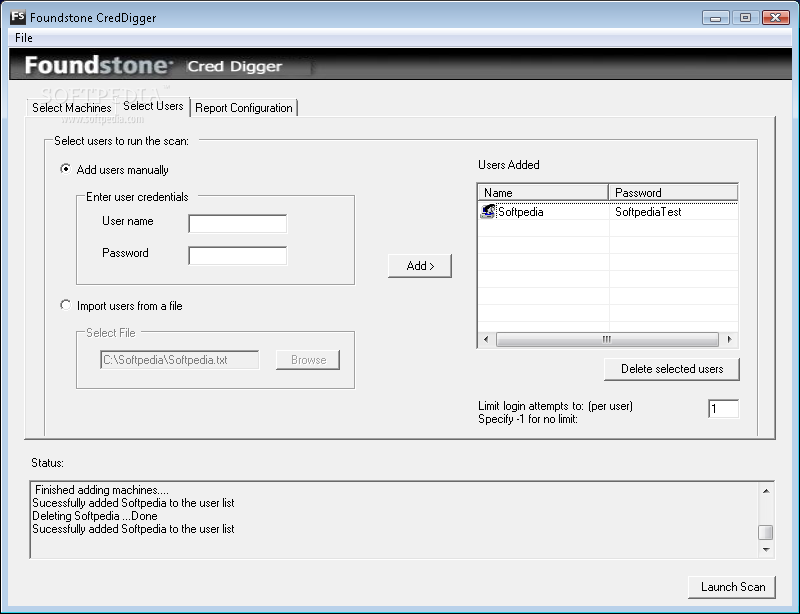Click the status log vertical scrollbar thumb
The image size is (800, 614).
pos(766,532)
